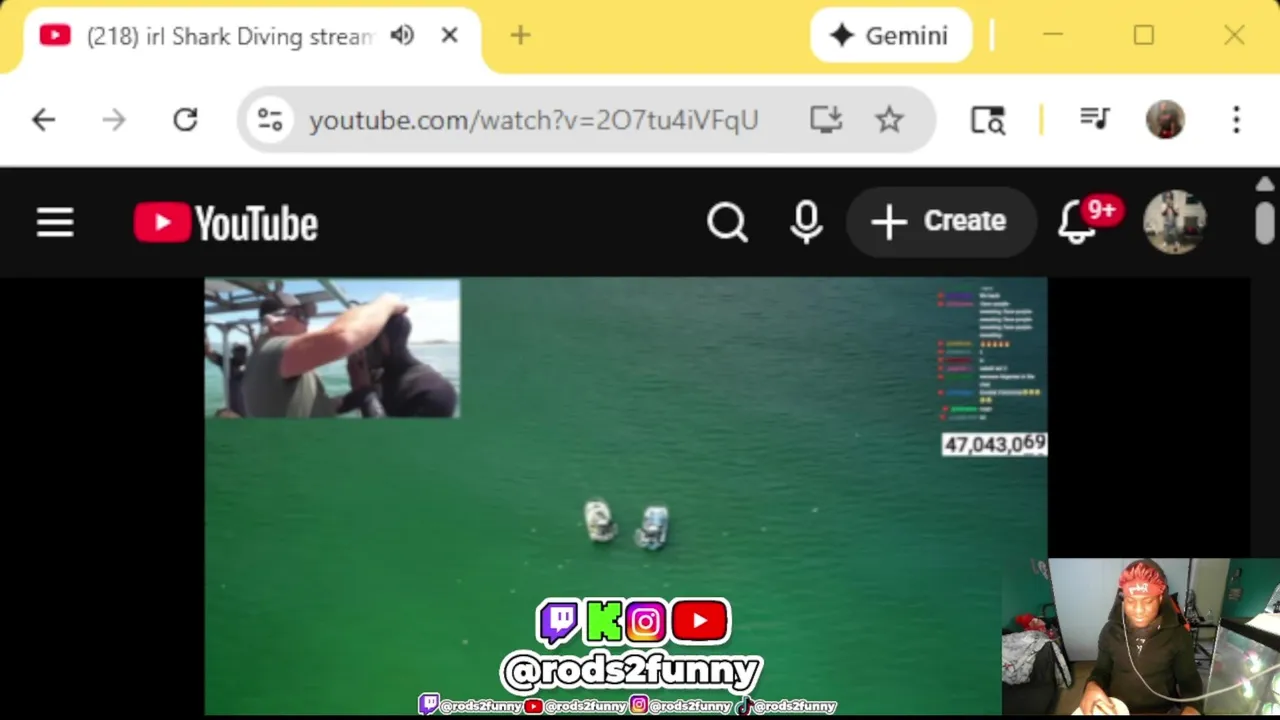The height and width of the screenshot is (720, 1280).
Task: Open YouTube search magnifier
Action: [x=727, y=222]
